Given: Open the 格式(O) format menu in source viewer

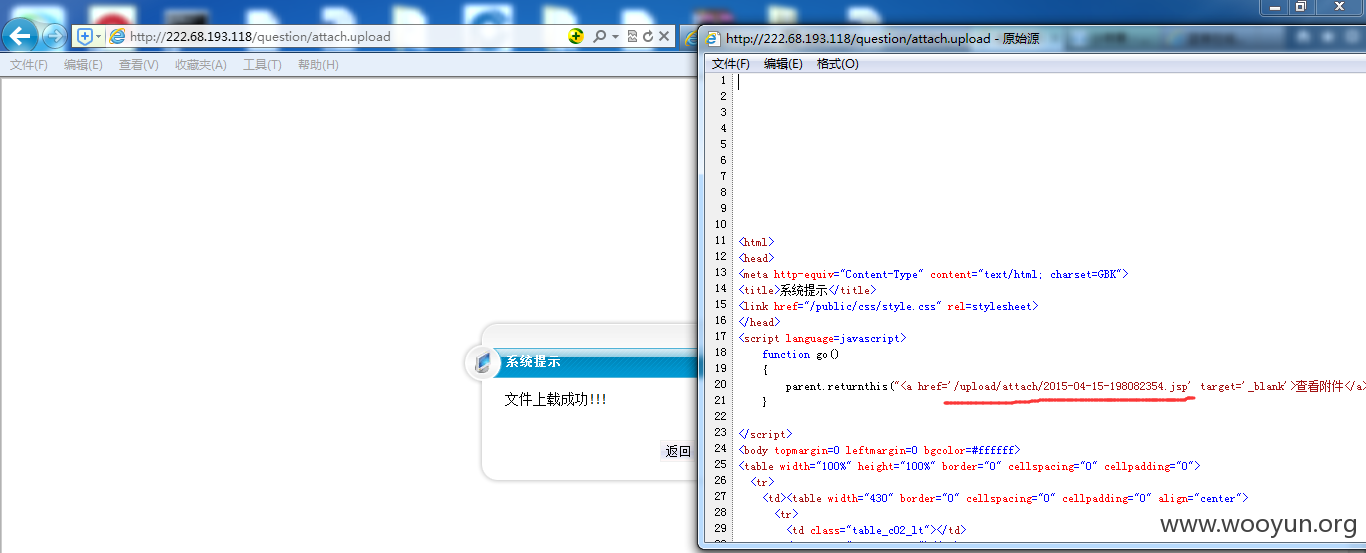Looking at the screenshot, I should point(837,63).
